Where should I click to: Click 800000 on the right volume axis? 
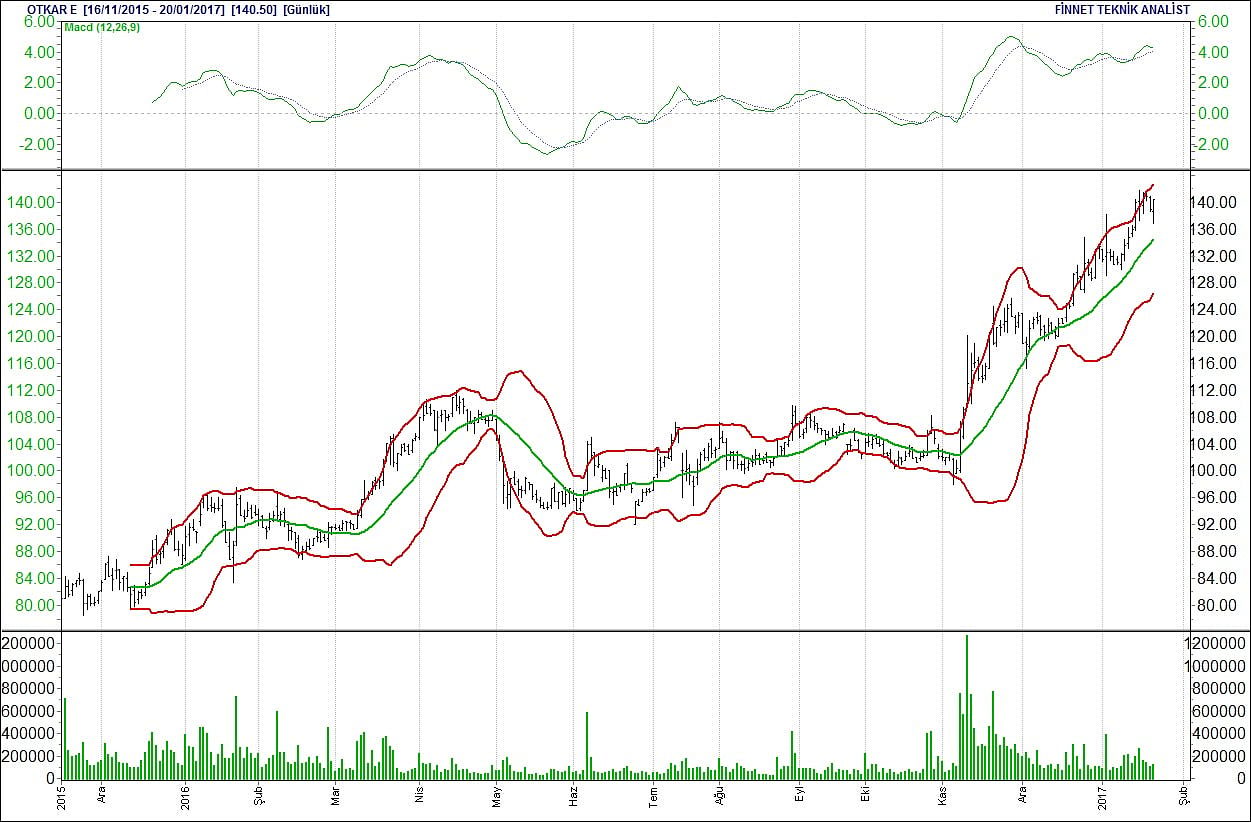(x=1220, y=688)
